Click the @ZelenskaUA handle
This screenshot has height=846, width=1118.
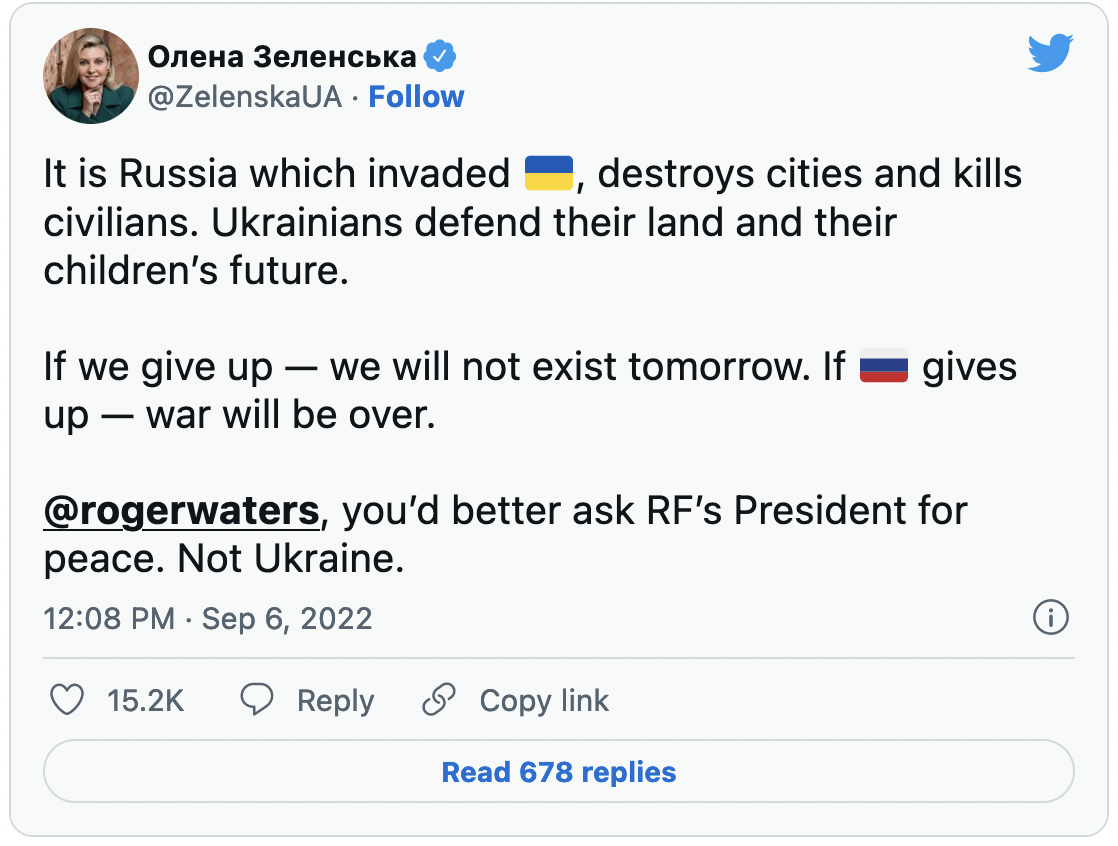[245, 97]
